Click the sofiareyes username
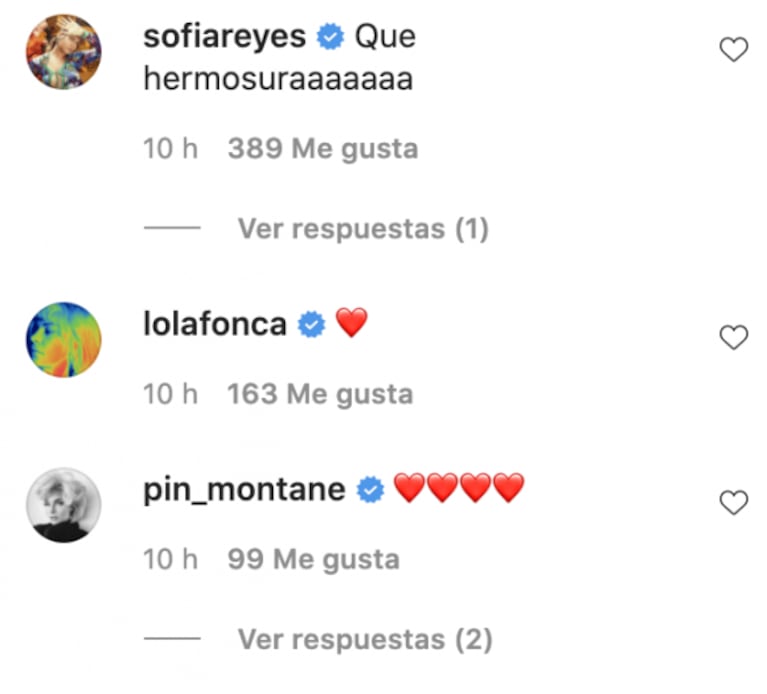 coord(225,37)
